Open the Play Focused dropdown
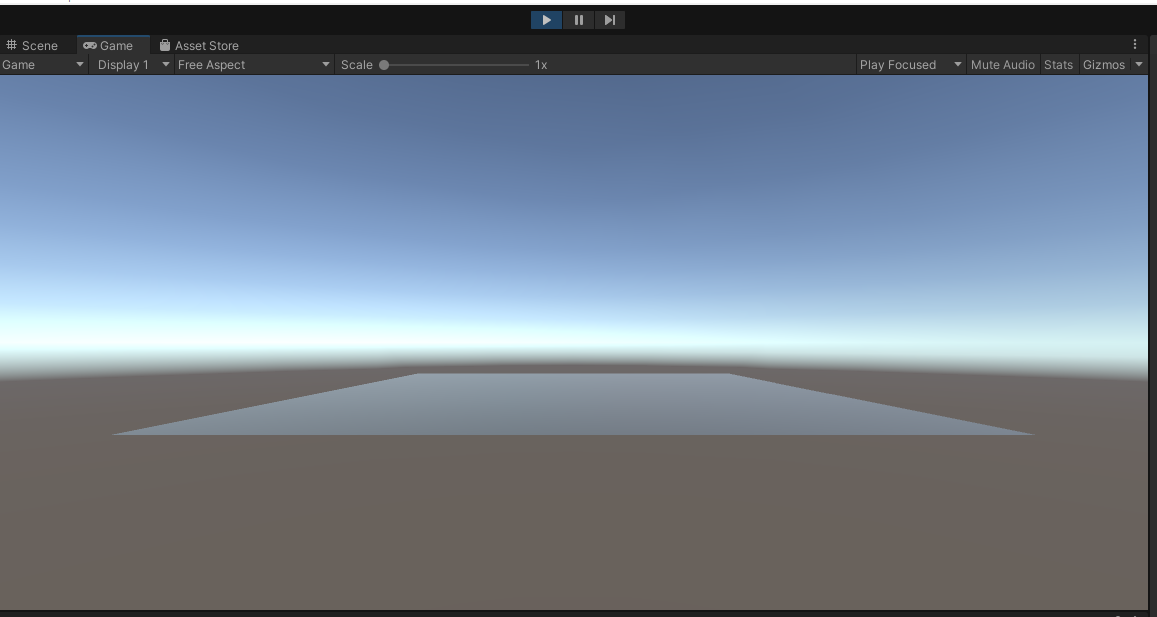This screenshot has height=617, width=1157. [911, 64]
